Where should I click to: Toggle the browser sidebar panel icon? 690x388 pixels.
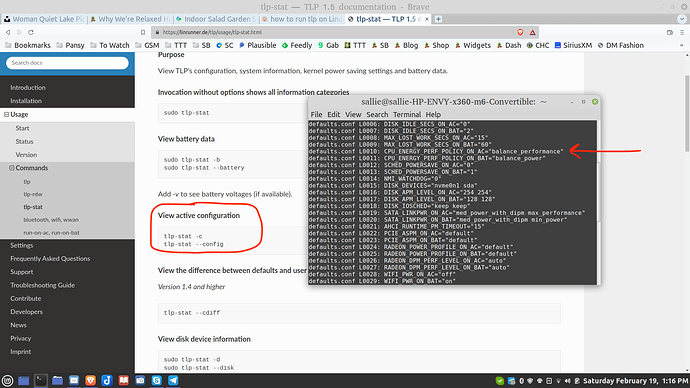[x=670, y=32]
